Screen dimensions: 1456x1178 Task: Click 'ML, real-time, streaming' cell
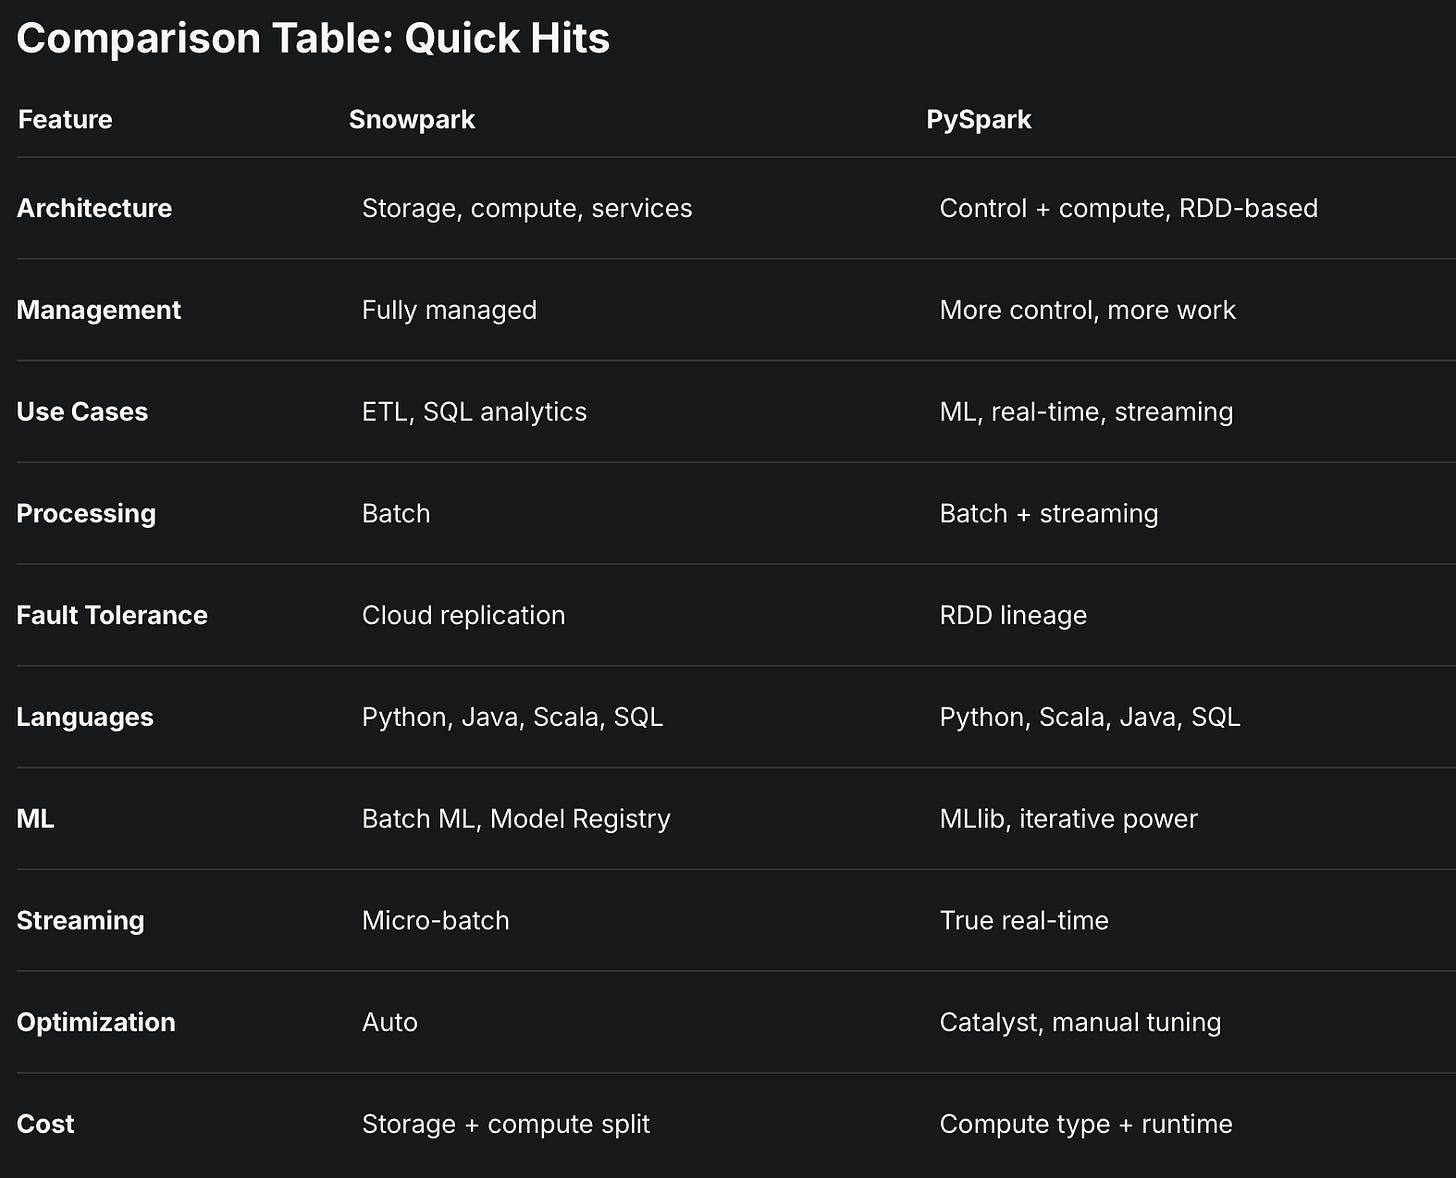point(1086,412)
